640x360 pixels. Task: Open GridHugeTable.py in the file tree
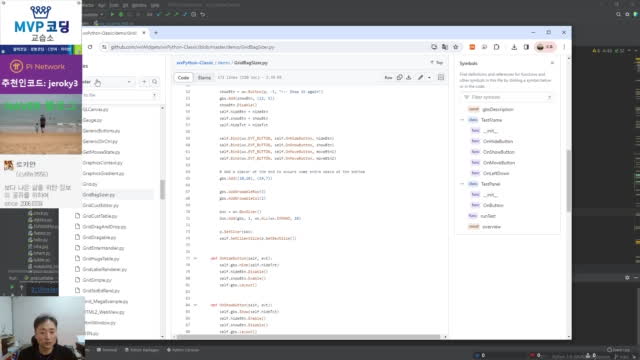pos(101,259)
